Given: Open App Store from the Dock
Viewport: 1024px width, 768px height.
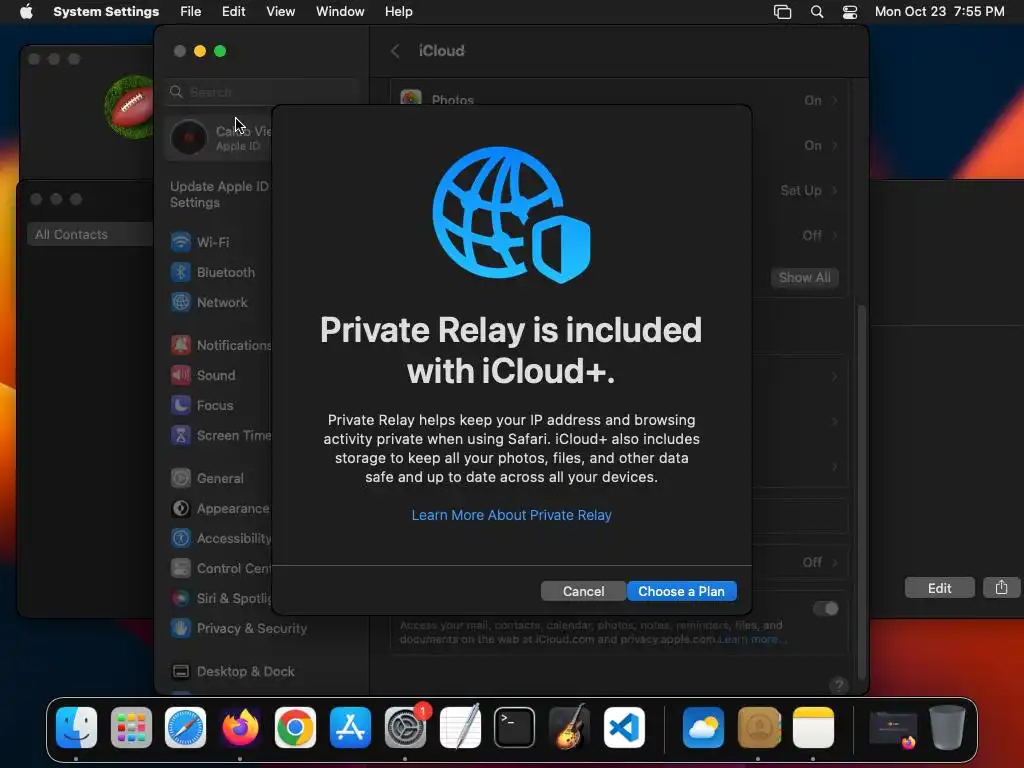Looking at the screenshot, I should point(350,727).
